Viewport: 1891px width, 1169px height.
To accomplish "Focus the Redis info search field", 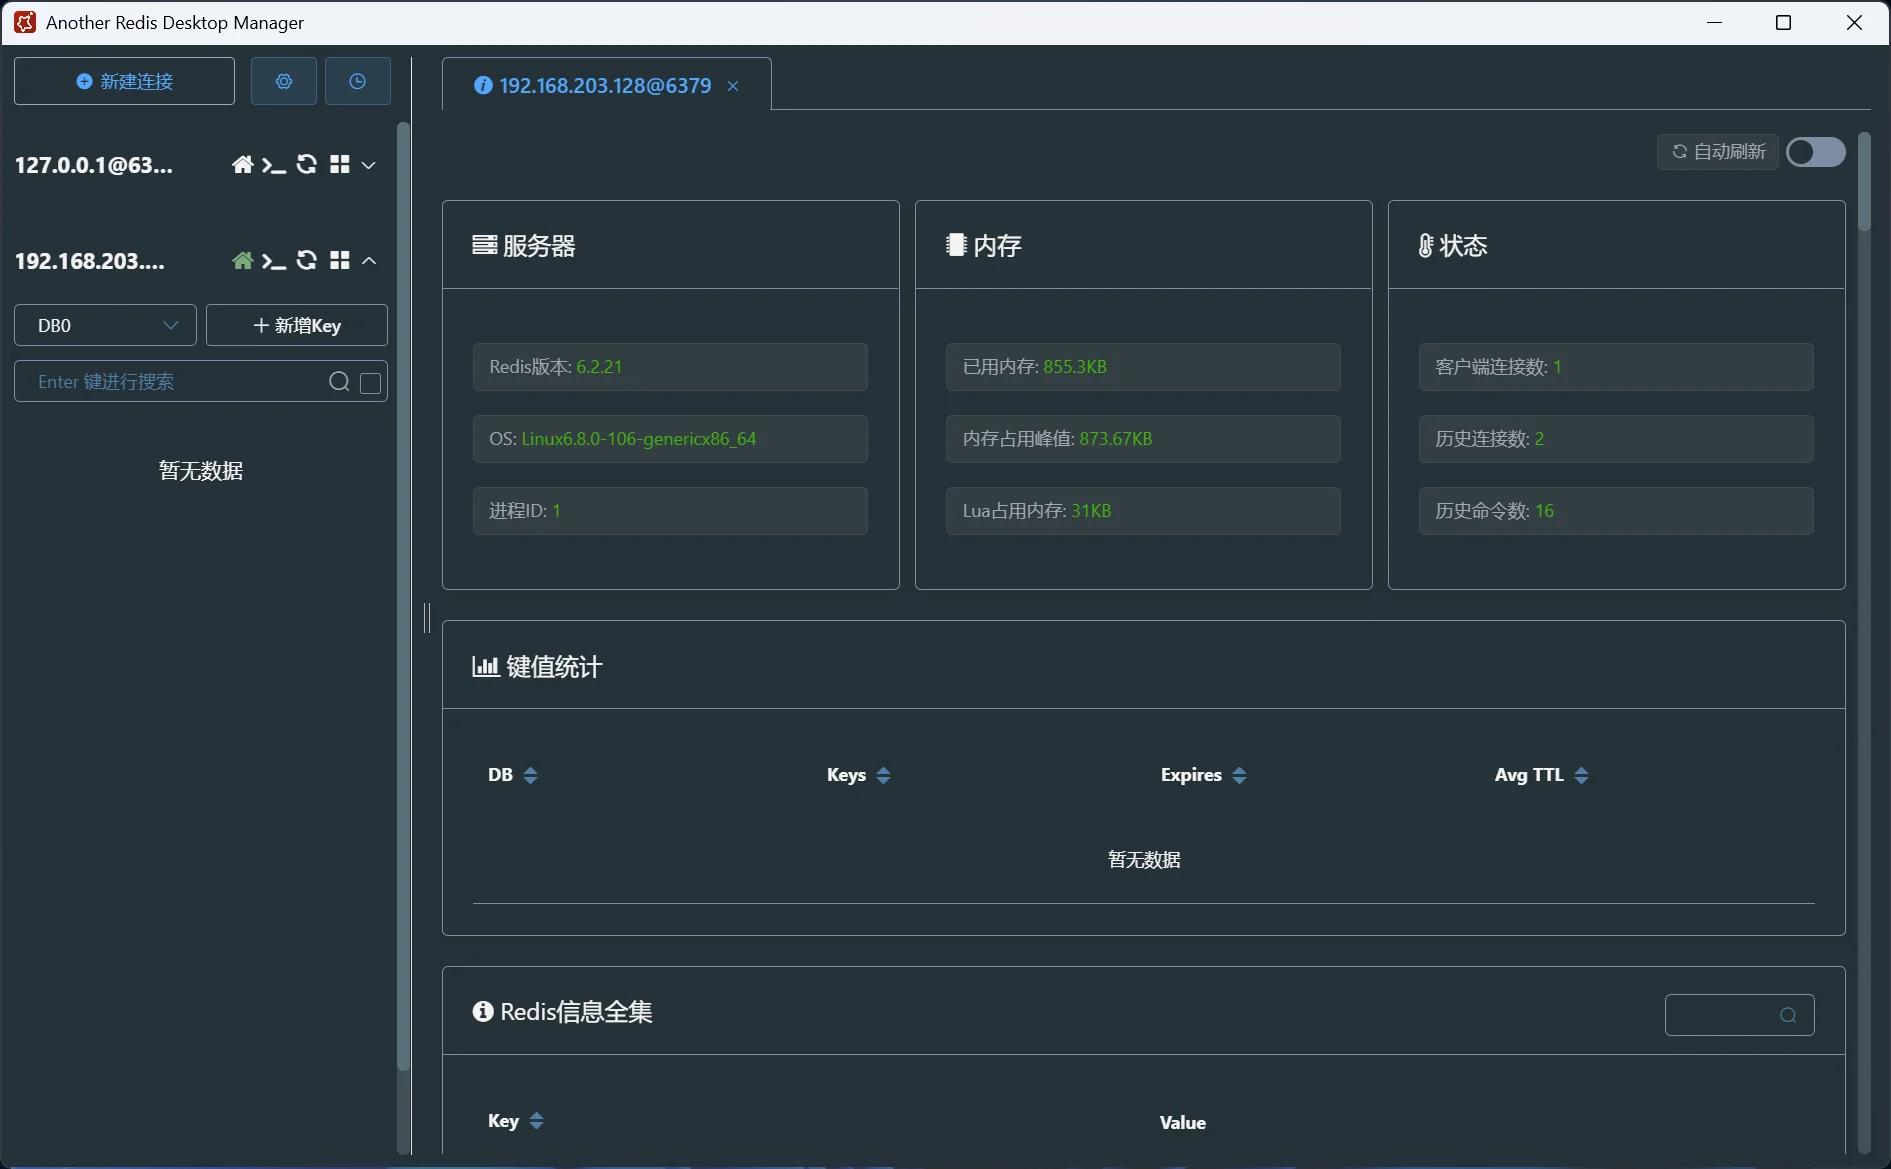I will click(1722, 1015).
